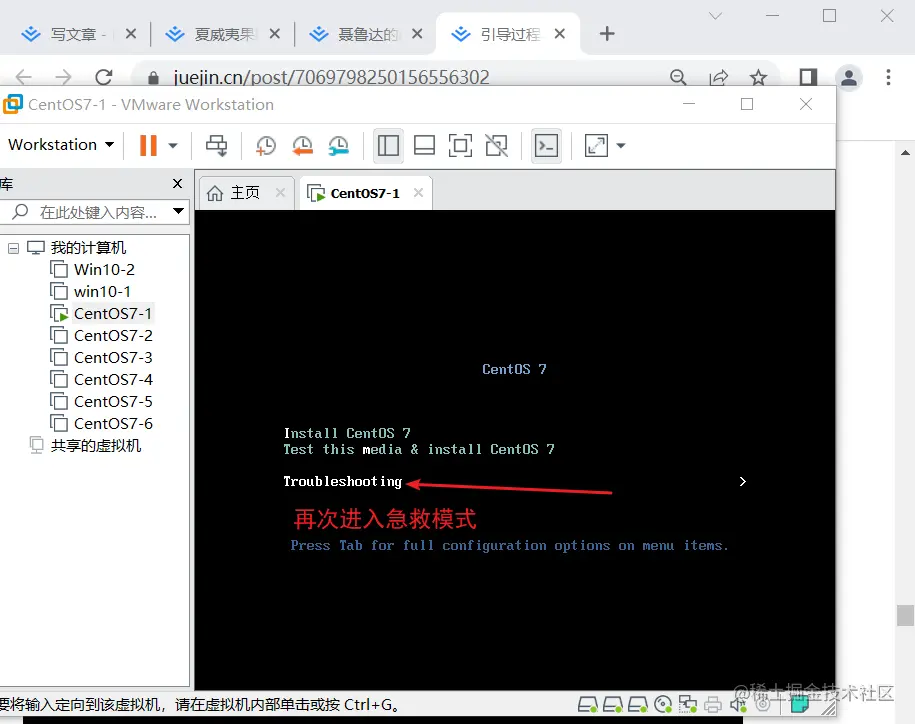This screenshot has width=915, height=724.
Task: Click the stretch guest display icon
Action: [596, 145]
